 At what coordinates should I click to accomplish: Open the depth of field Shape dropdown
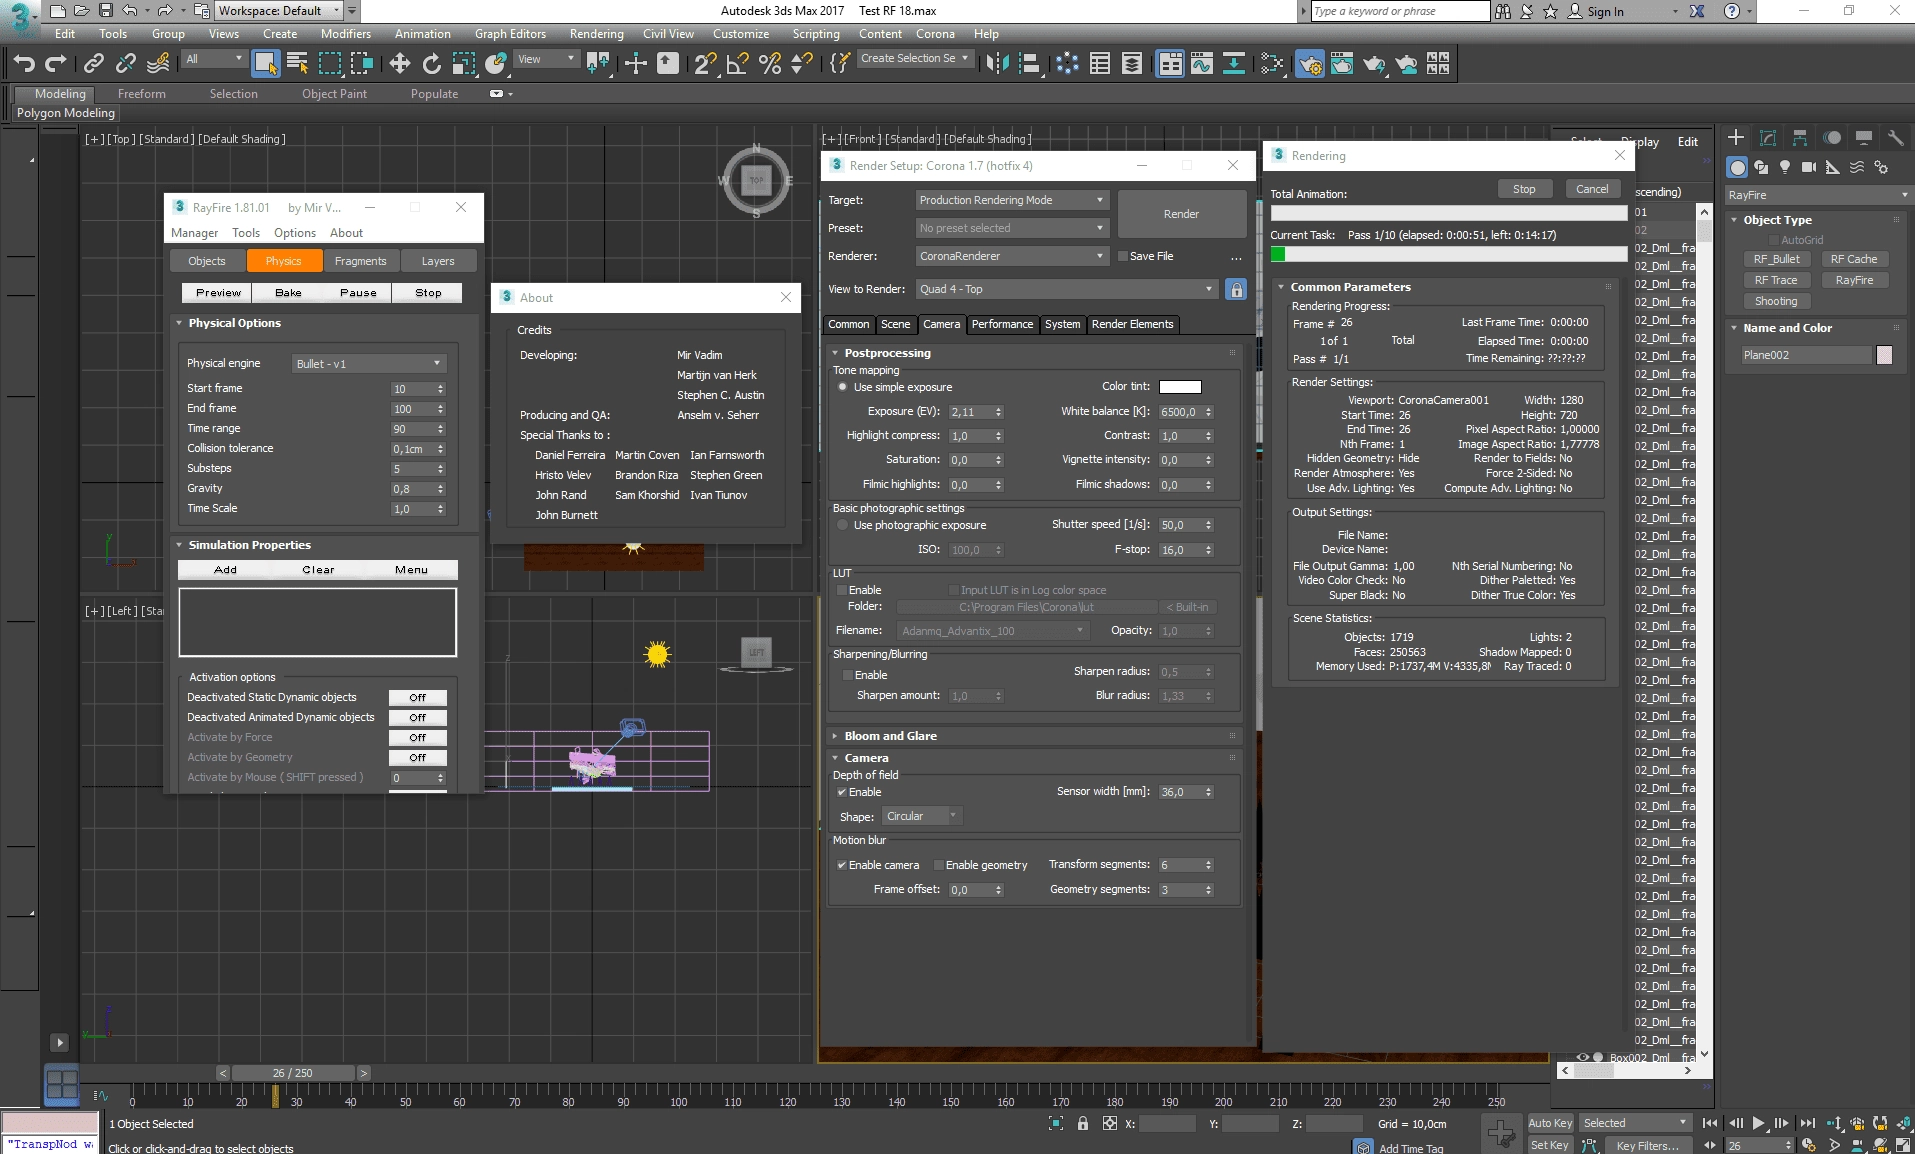coord(922,816)
